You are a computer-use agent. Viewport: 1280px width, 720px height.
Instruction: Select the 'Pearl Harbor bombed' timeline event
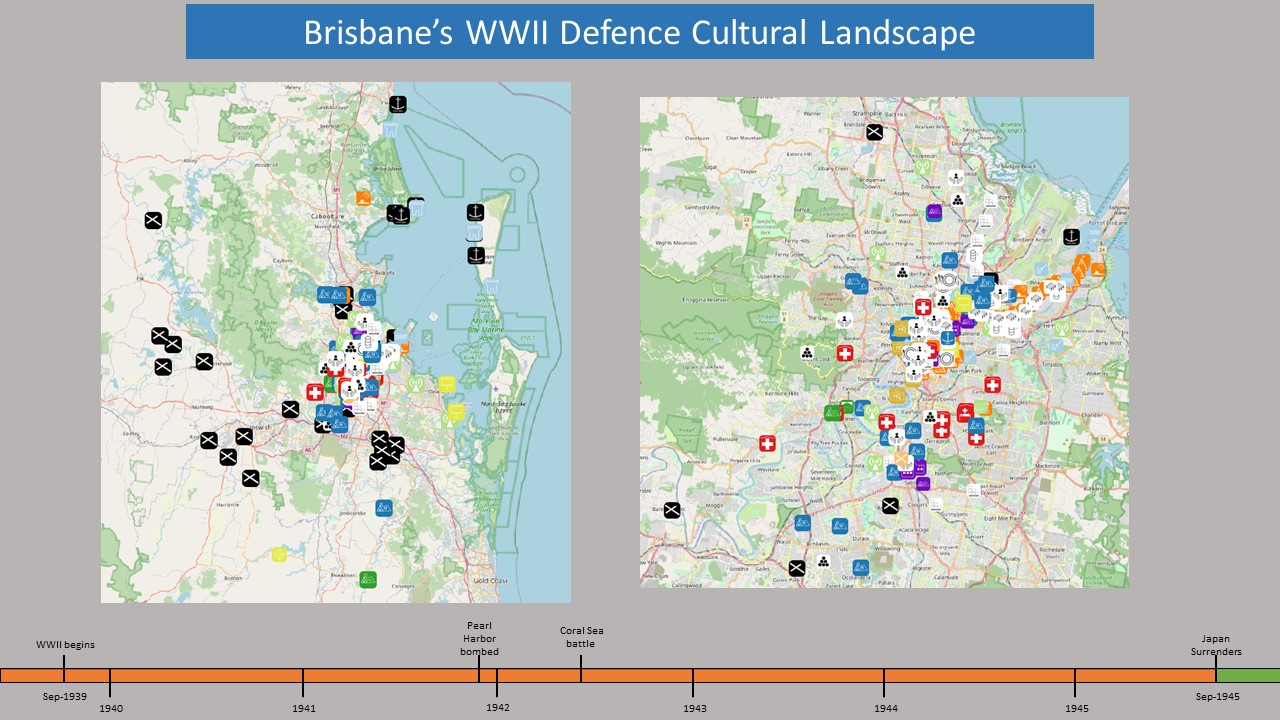click(x=479, y=639)
